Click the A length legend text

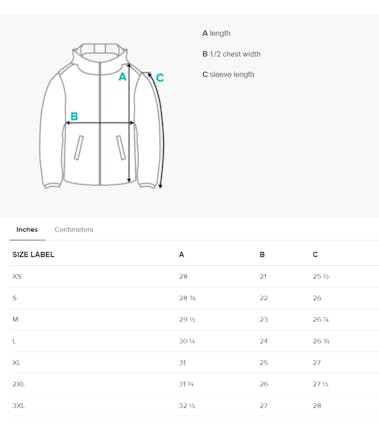click(x=216, y=33)
